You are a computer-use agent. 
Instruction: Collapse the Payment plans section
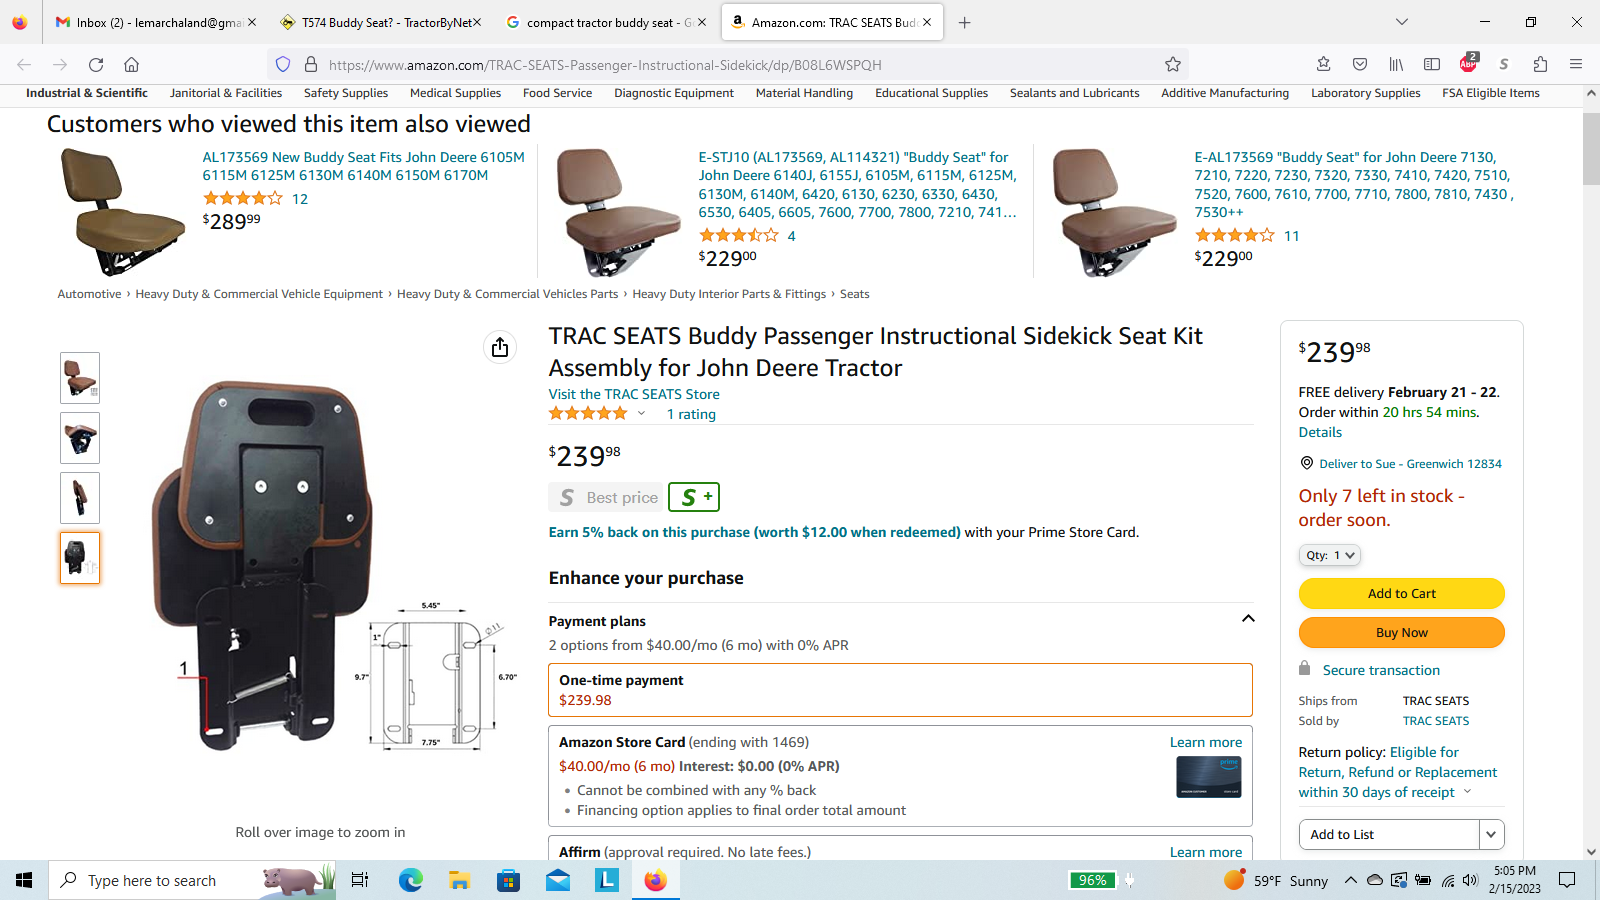tap(1248, 619)
